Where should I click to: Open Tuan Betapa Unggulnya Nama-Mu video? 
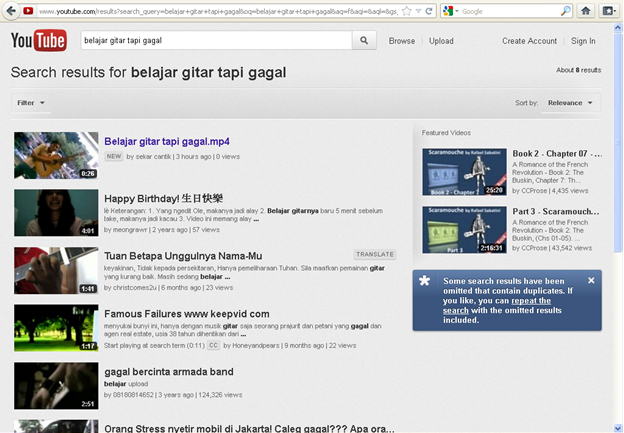click(183, 256)
